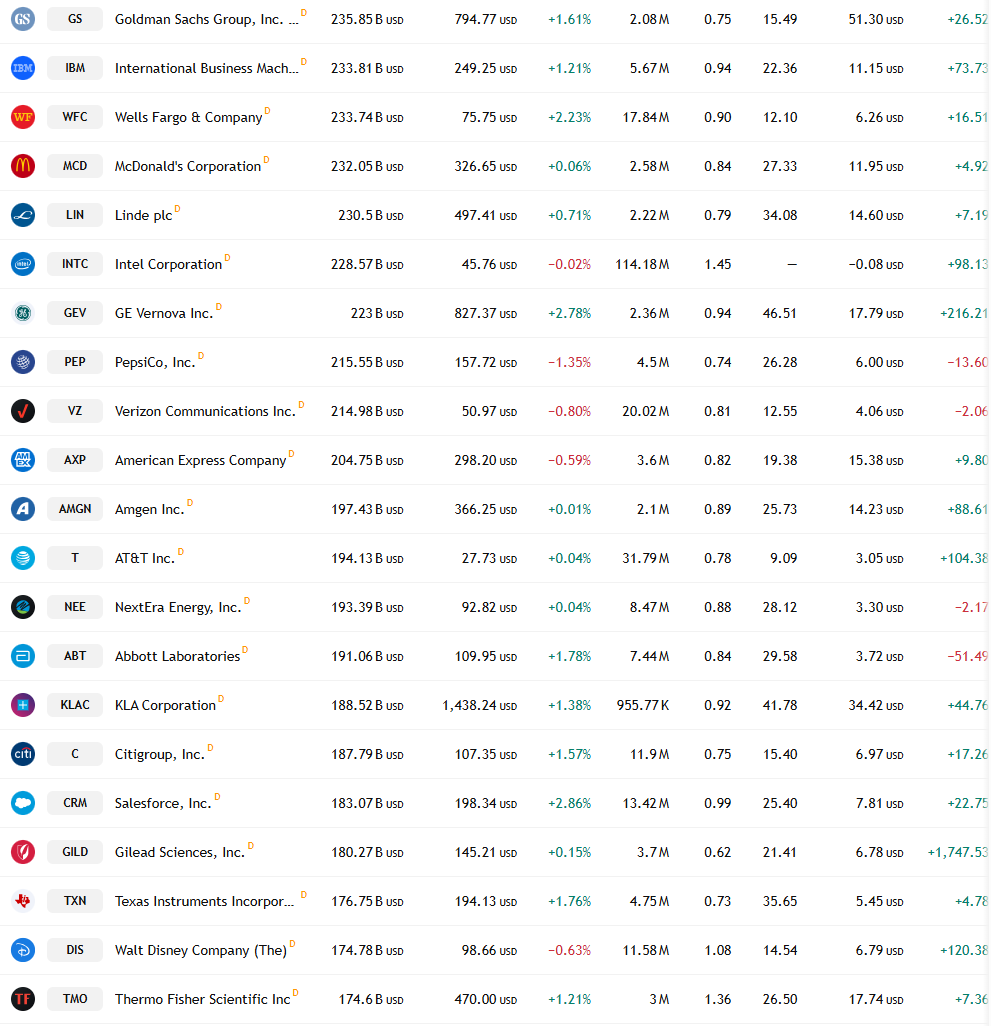991x1026 pixels.
Task: Click Gilead EPS growth +1,747.53
Action: coord(958,853)
